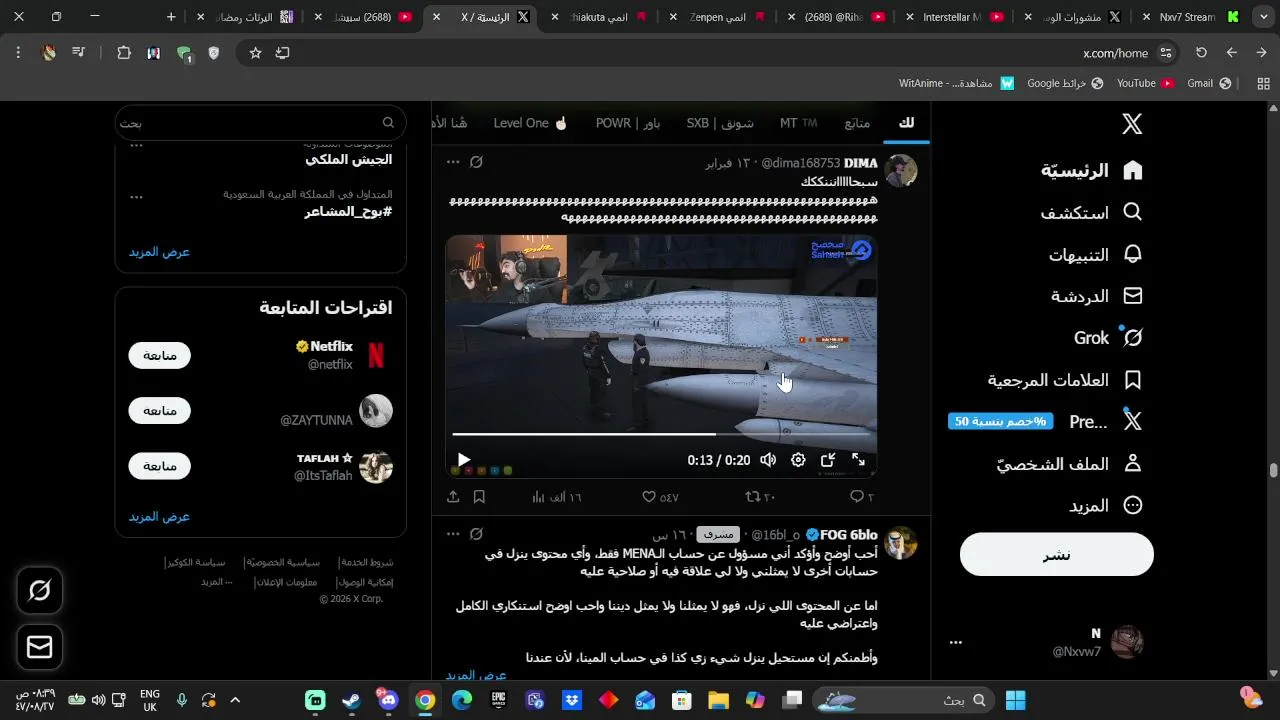Switch to the MT timeline tab

pos(798,123)
